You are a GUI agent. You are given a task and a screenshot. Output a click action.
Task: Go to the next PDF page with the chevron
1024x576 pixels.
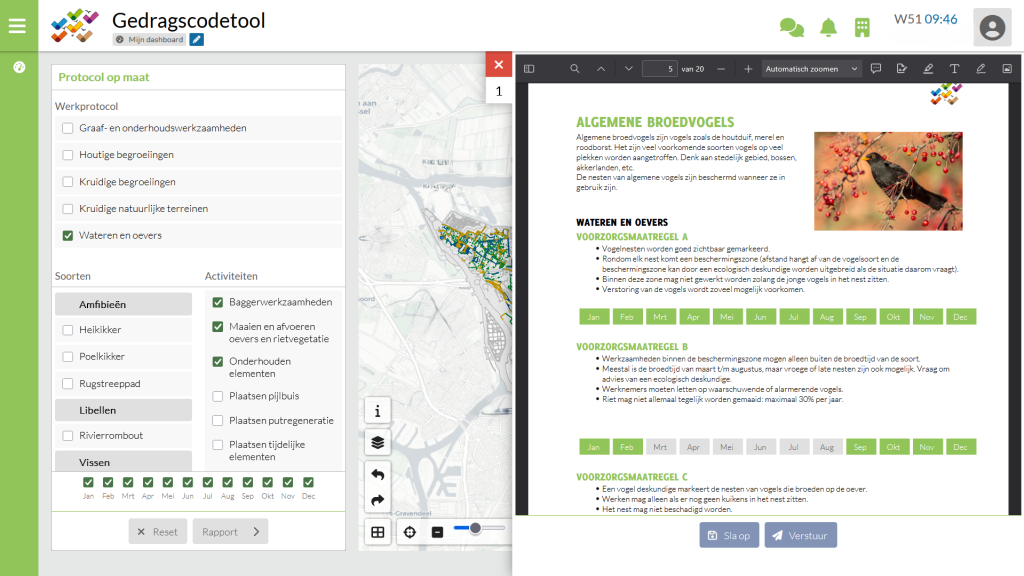coord(627,68)
